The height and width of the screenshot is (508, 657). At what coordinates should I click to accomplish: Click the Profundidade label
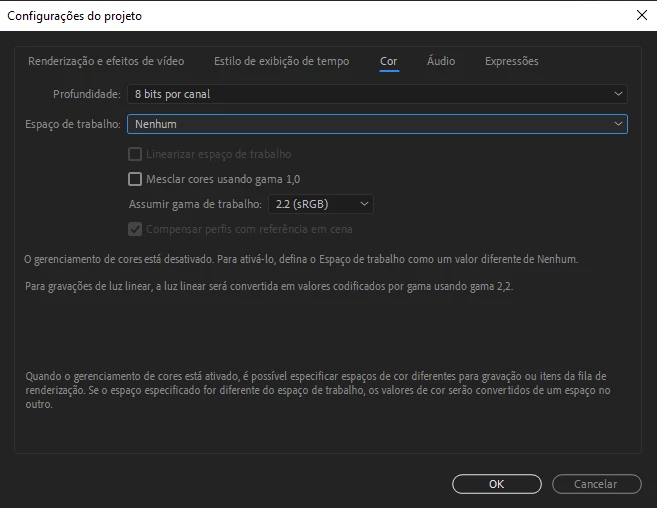click(87, 94)
